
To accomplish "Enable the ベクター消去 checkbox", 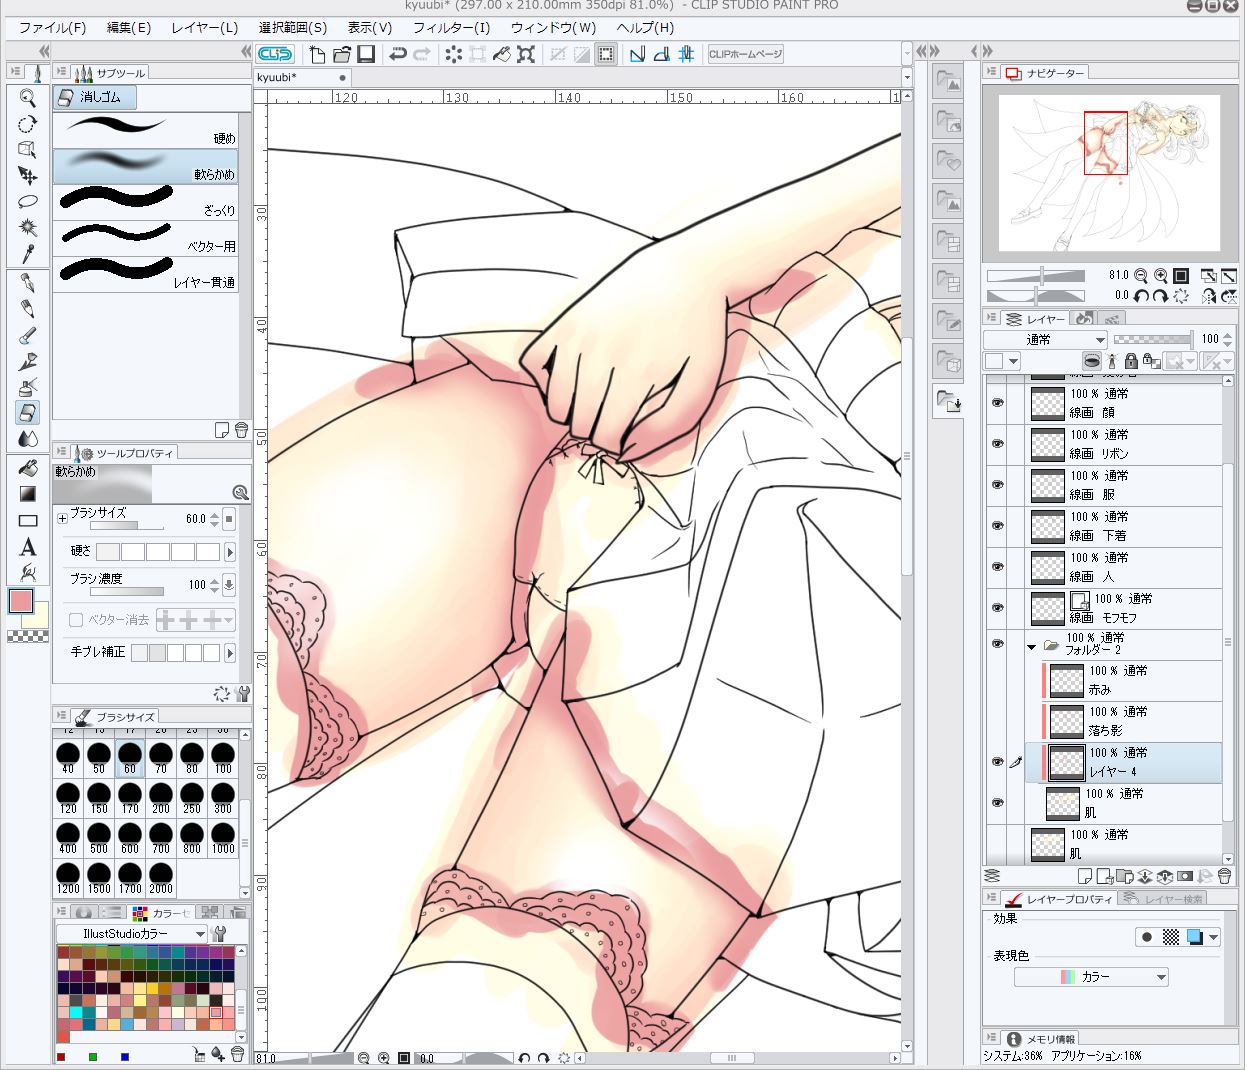I will pyautogui.click(x=75, y=620).
